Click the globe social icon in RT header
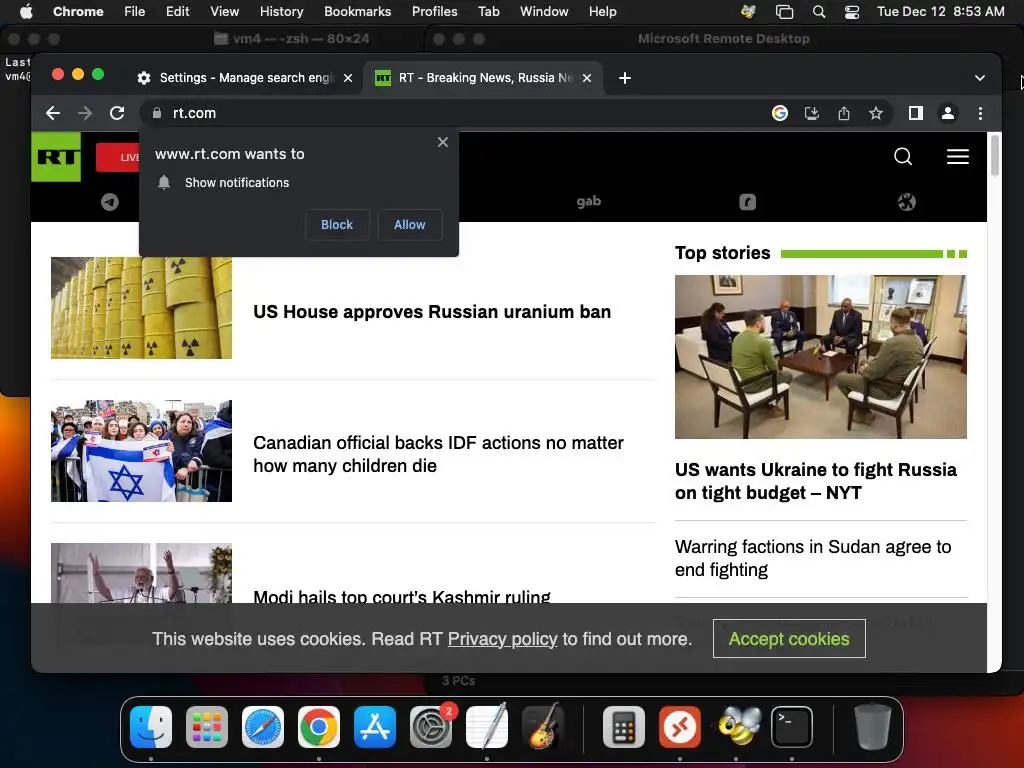Screen dimensions: 1024x768 [x=906, y=202]
